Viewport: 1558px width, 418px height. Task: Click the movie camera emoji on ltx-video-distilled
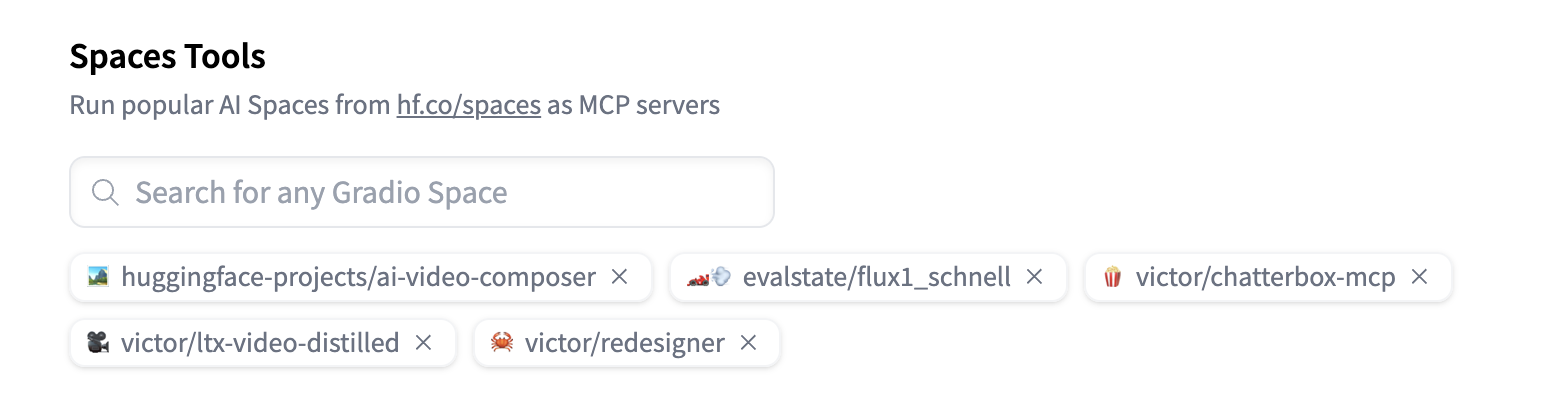click(97, 343)
